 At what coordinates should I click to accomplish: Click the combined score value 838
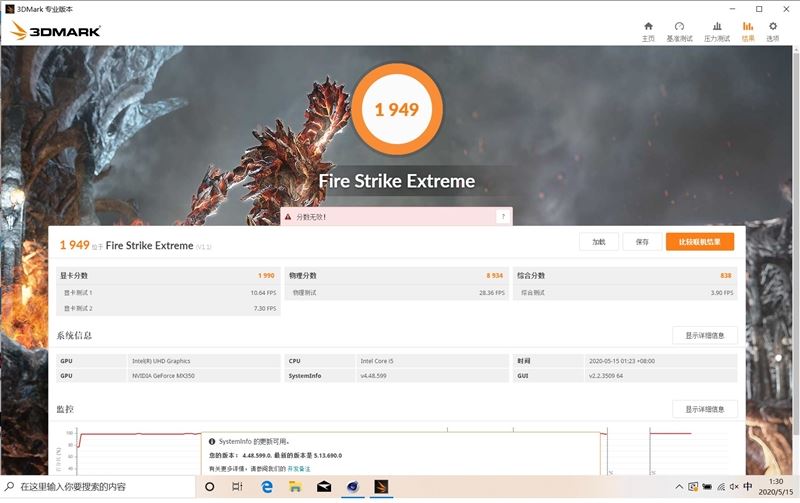pos(726,275)
